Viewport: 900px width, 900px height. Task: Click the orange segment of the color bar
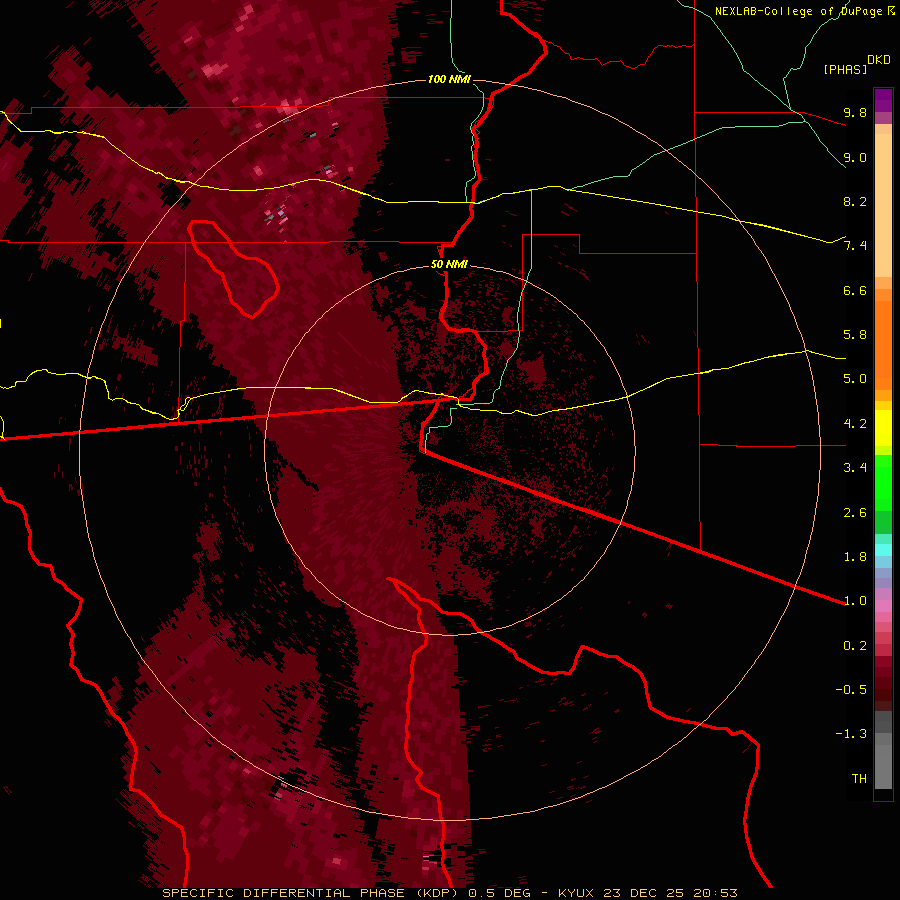[883, 344]
